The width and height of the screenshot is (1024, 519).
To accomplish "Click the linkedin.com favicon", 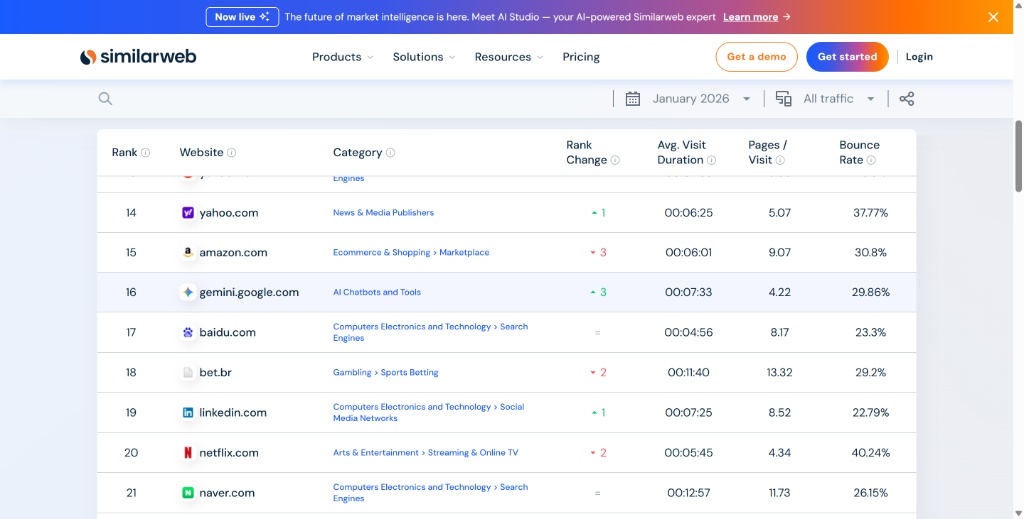I will [x=188, y=413].
